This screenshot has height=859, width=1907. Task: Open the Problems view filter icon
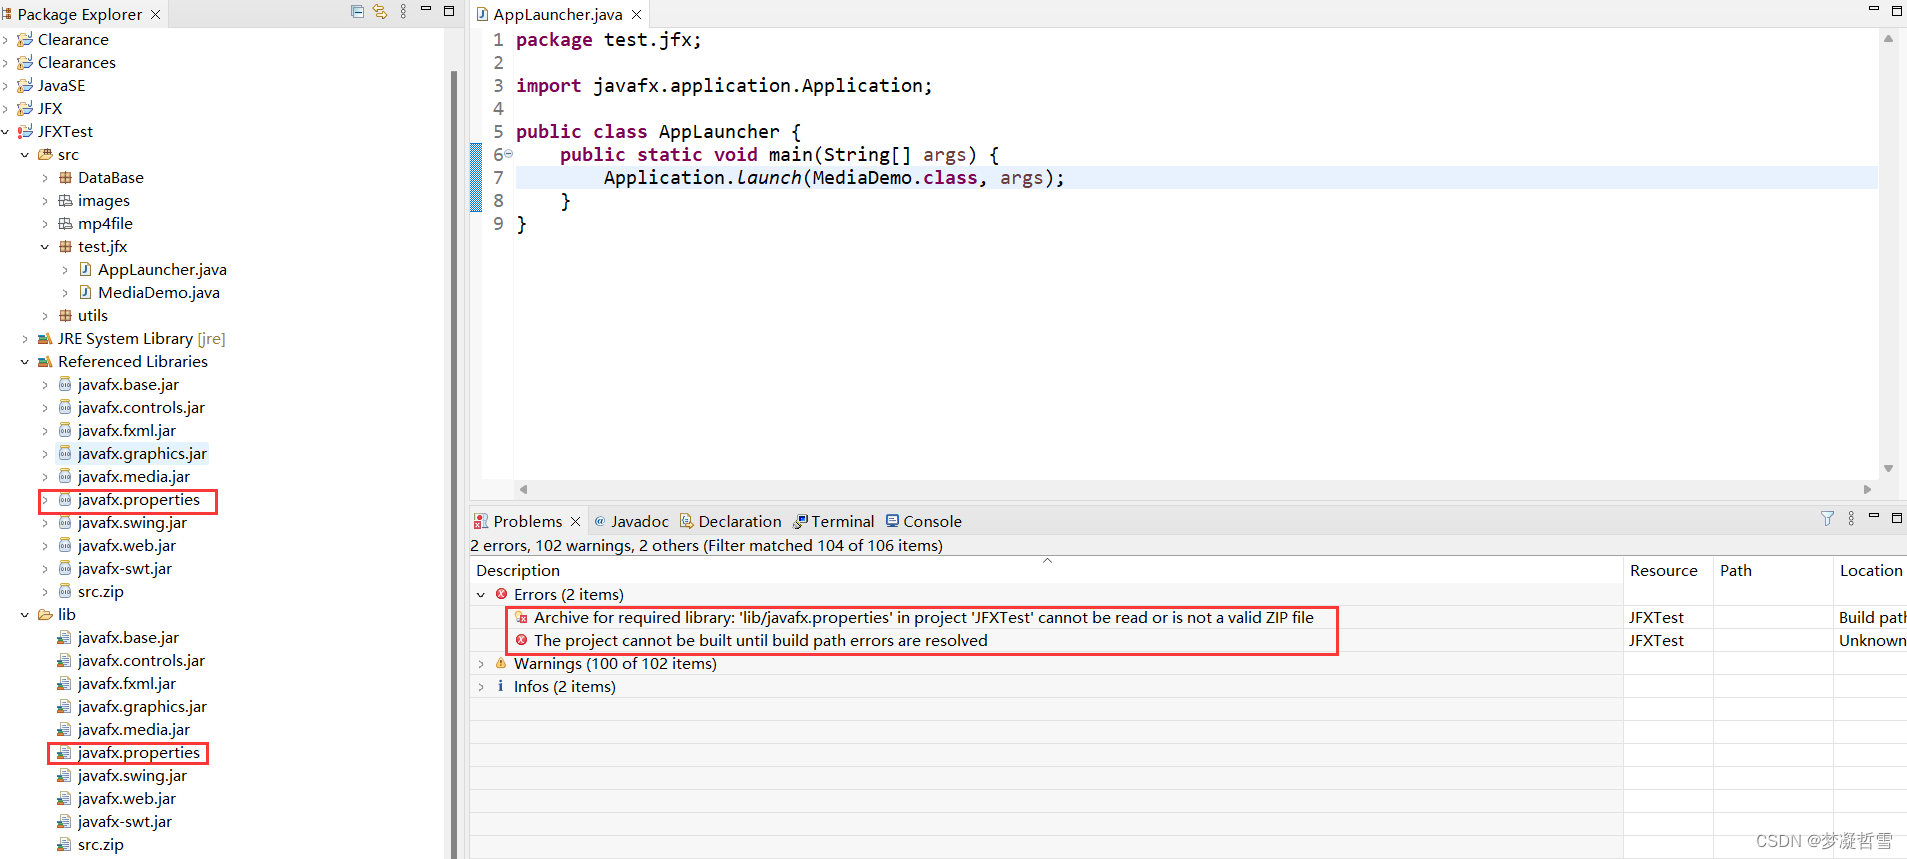pyautogui.click(x=1827, y=518)
